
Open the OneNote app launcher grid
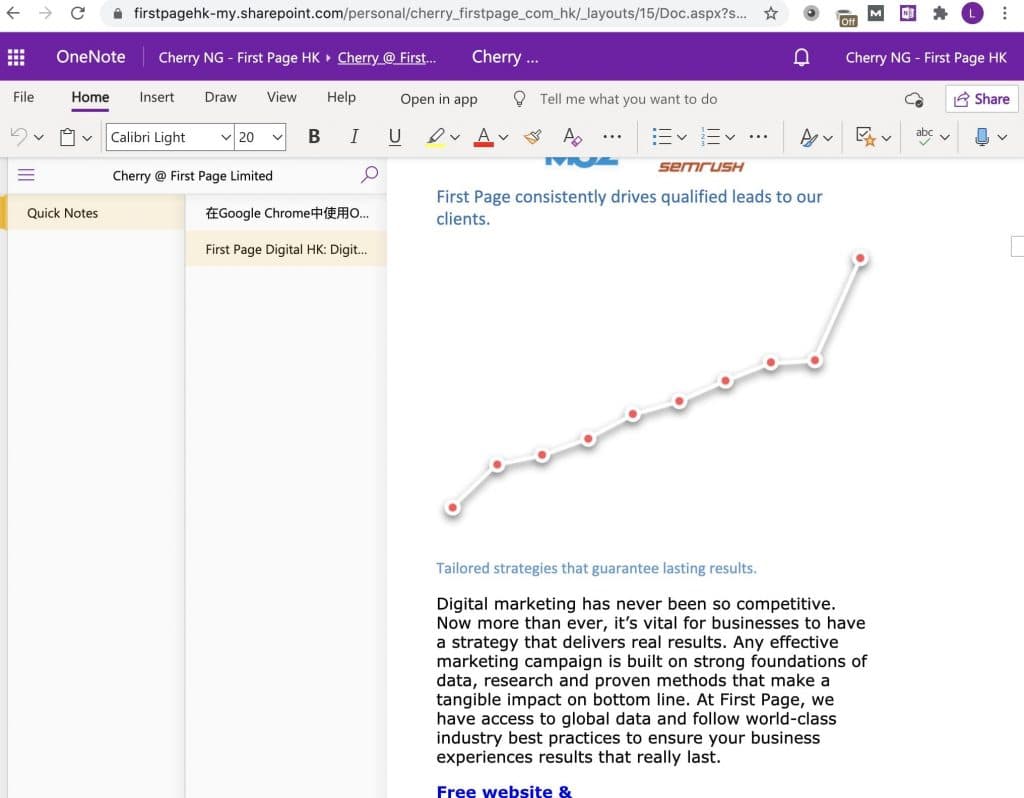click(17, 57)
